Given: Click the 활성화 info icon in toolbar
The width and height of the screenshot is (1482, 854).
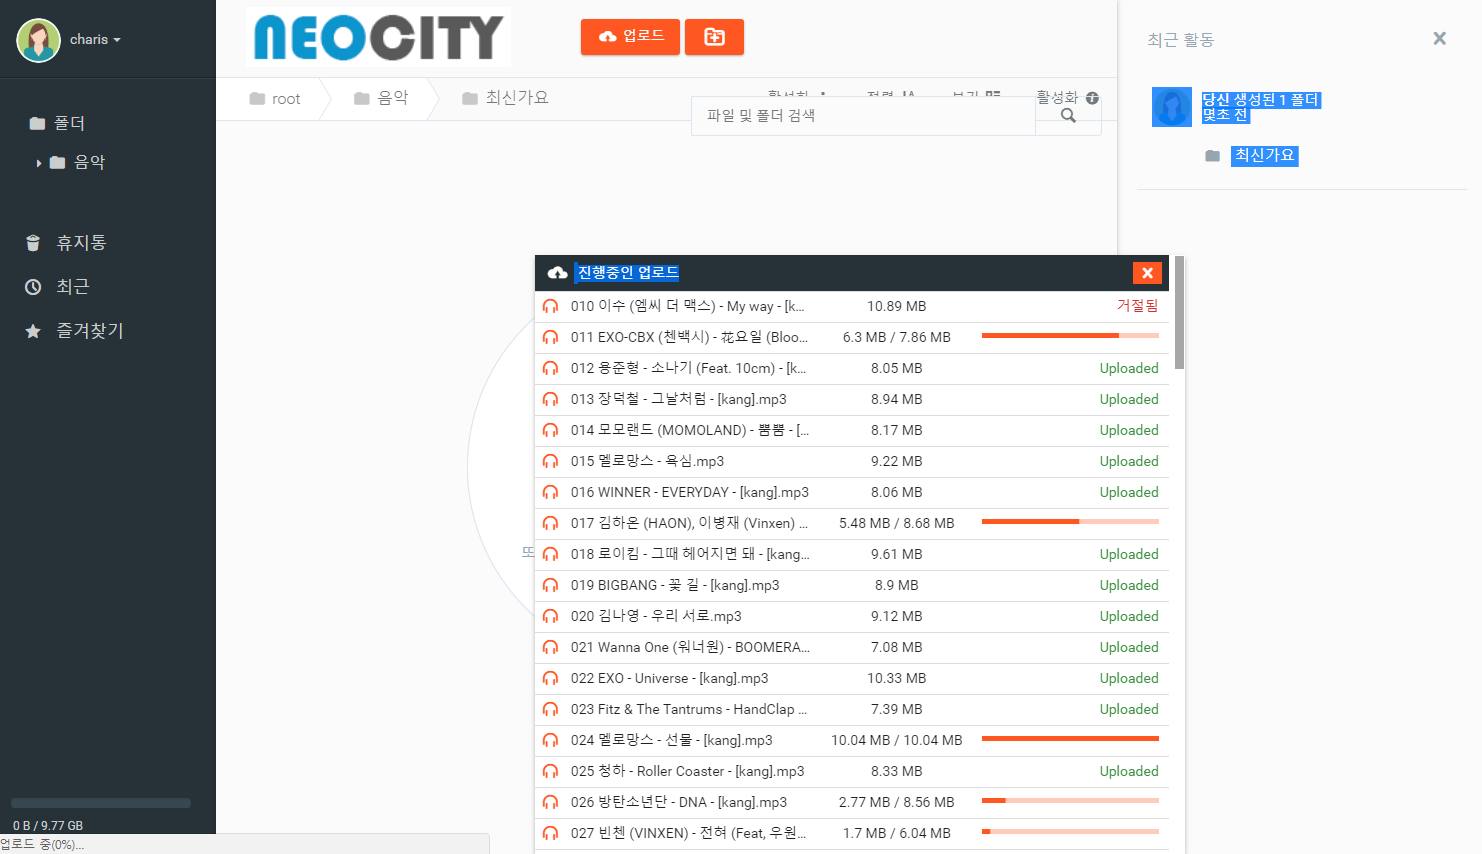Looking at the screenshot, I should tap(1092, 98).
